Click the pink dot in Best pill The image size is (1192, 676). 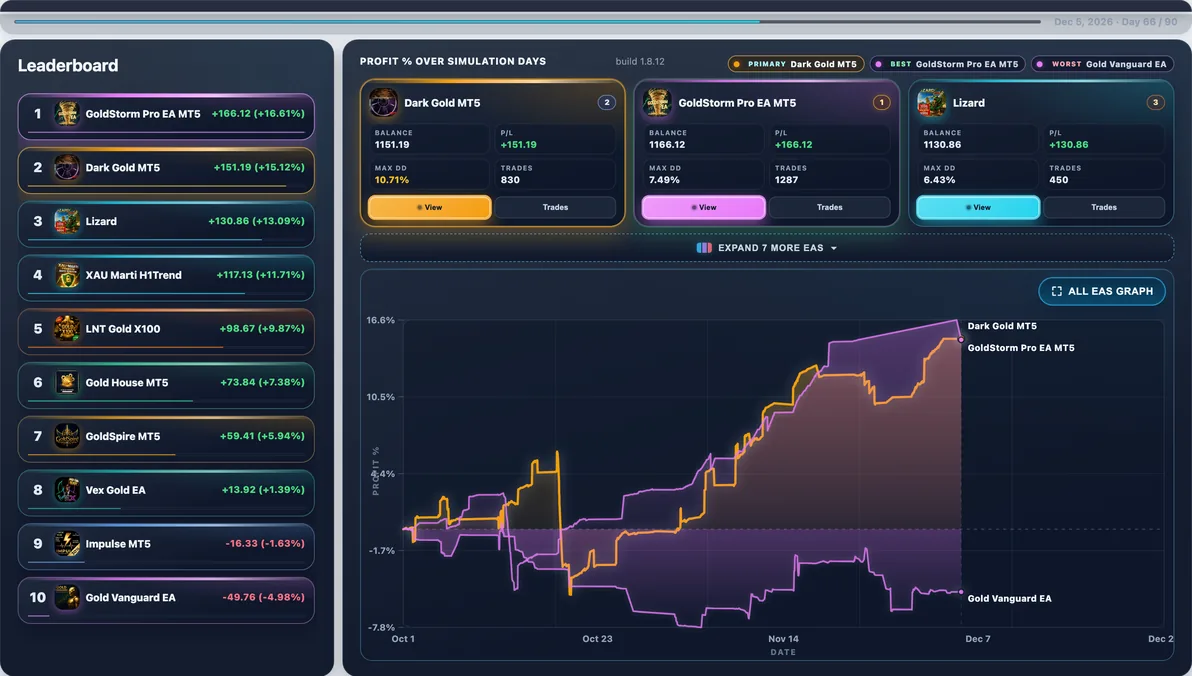(879, 65)
